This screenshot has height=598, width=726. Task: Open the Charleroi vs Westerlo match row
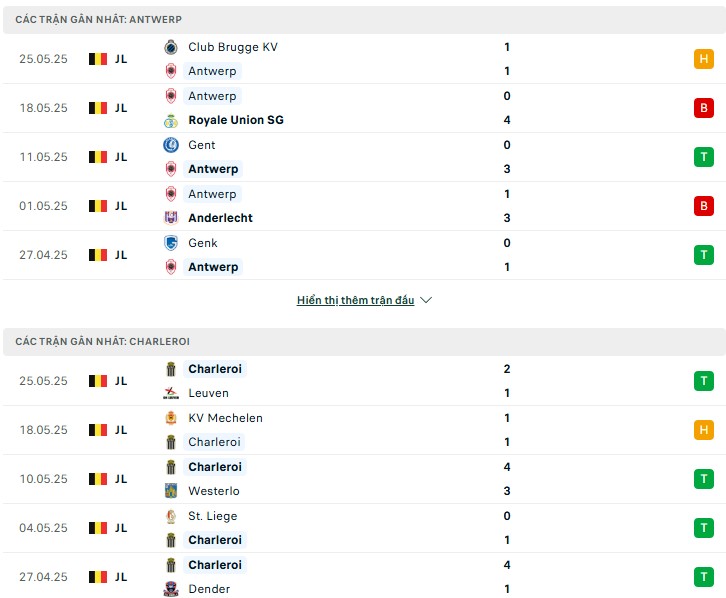click(x=364, y=480)
